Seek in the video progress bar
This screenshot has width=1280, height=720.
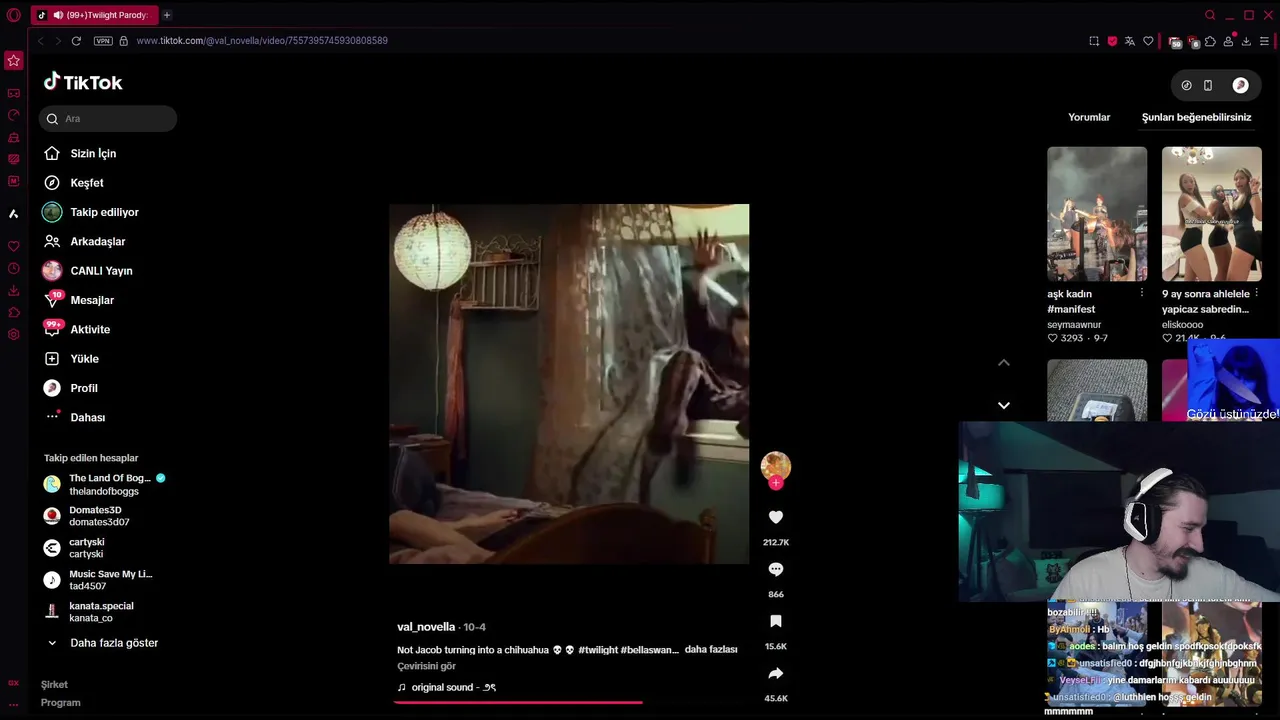[x=571, y=702]
